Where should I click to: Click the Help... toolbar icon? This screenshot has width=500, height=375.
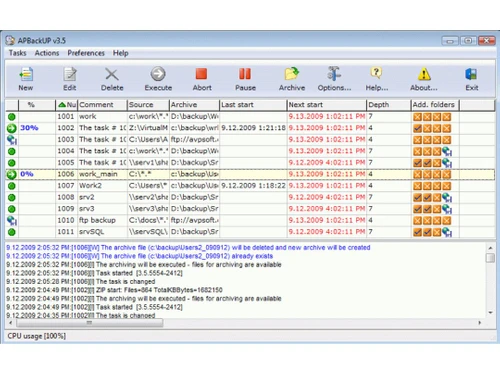(376, 73)
